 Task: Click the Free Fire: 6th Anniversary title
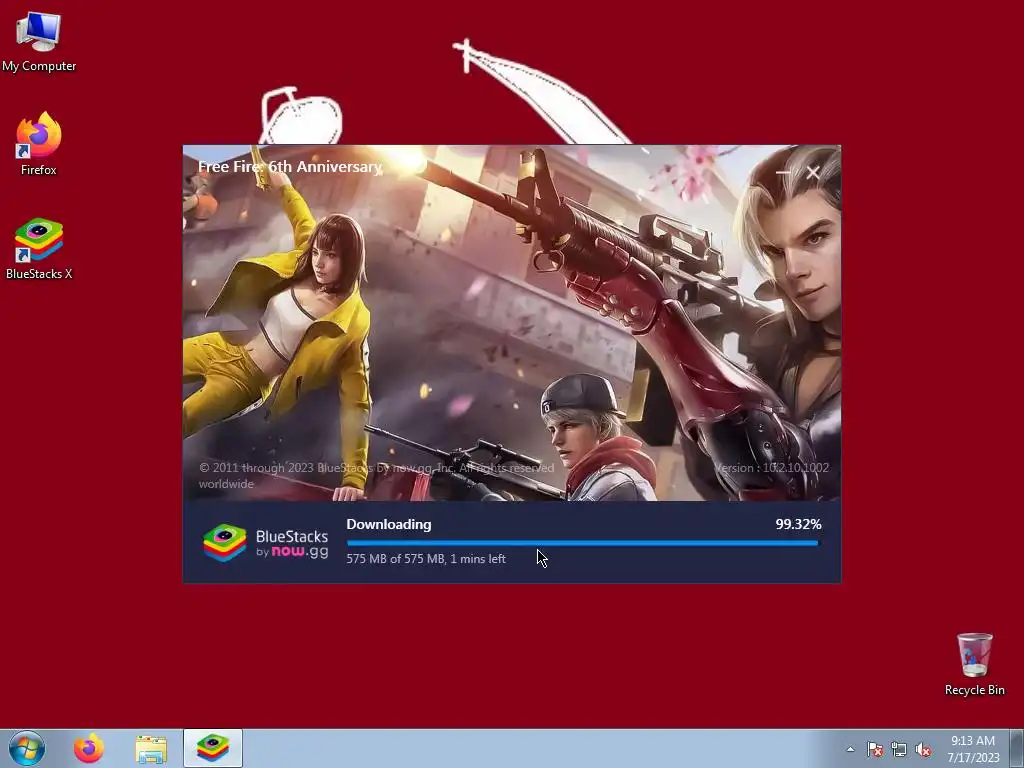point(291,167)
